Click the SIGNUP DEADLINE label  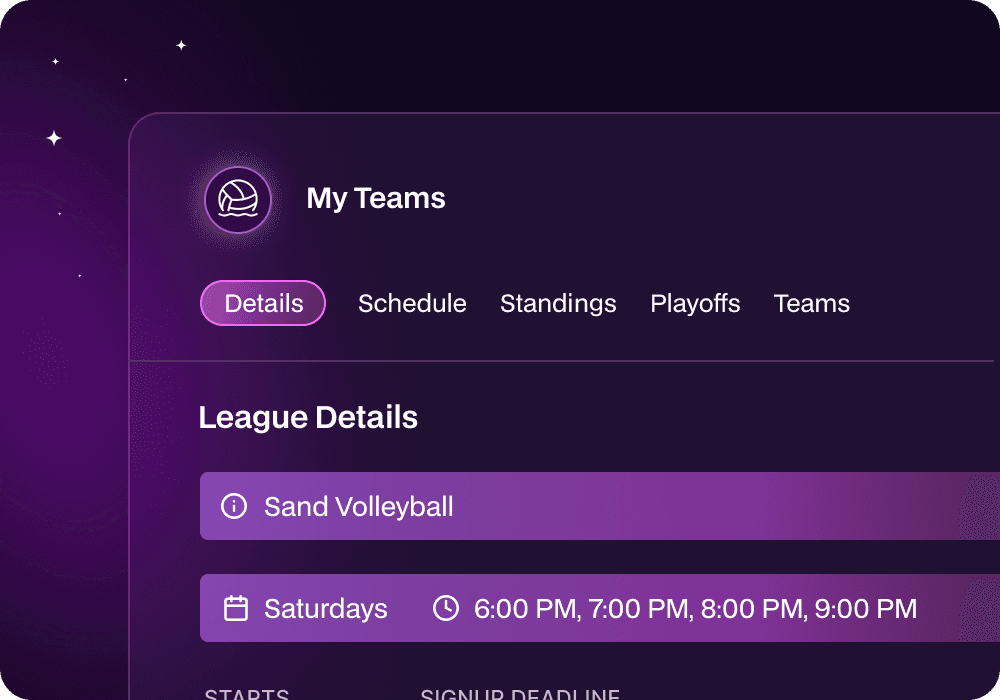pos(520,693)
